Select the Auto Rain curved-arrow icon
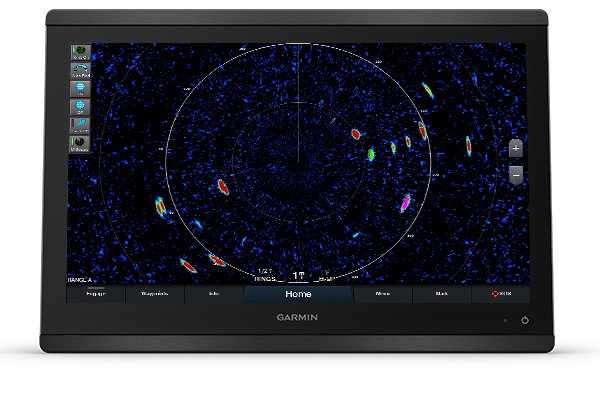Screen dimensions: 600x400 coord(80,70)
